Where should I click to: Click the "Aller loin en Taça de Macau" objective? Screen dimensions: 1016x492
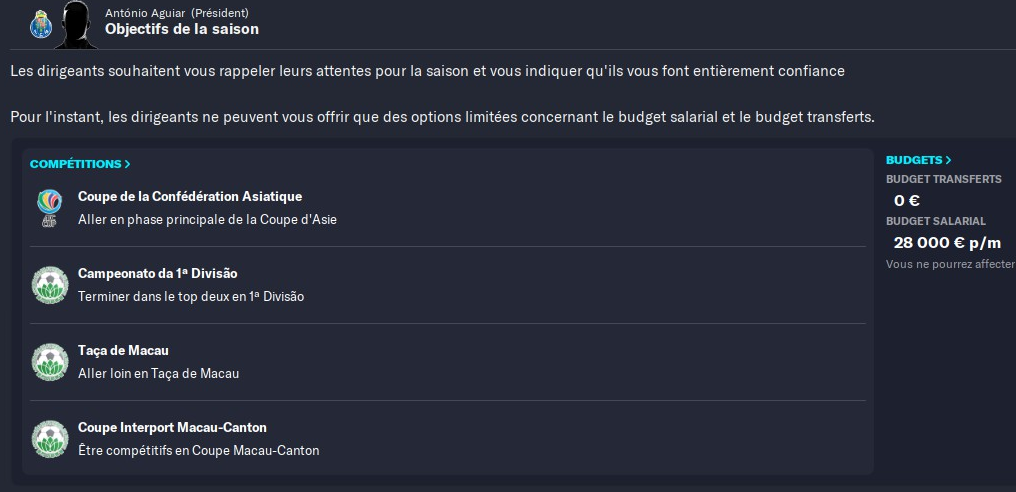pos(158,373)
